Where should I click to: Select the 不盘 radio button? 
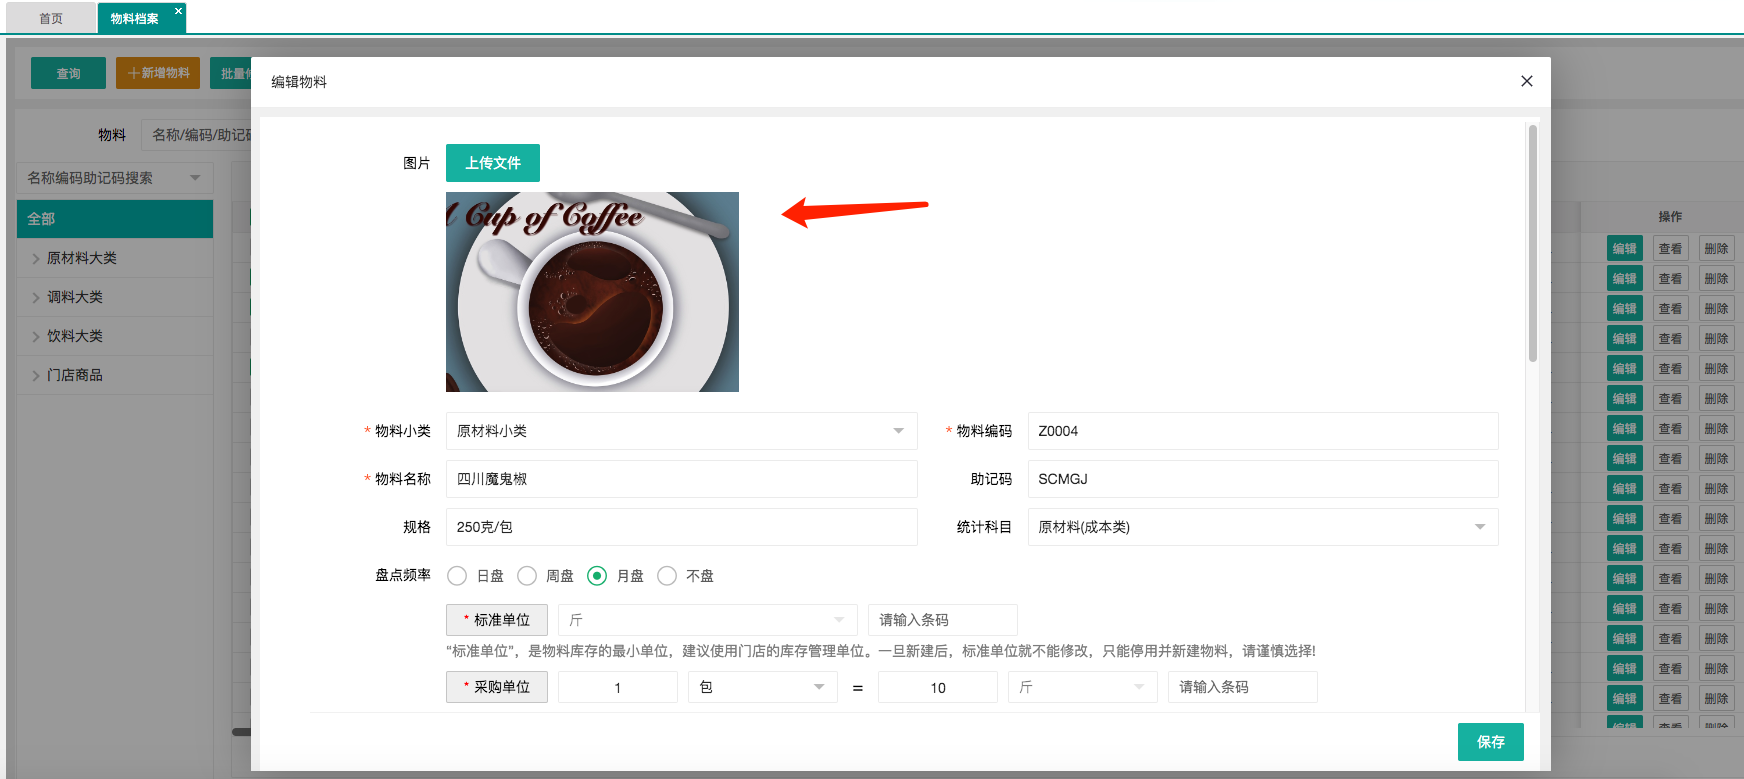click(x=667, y=576)
